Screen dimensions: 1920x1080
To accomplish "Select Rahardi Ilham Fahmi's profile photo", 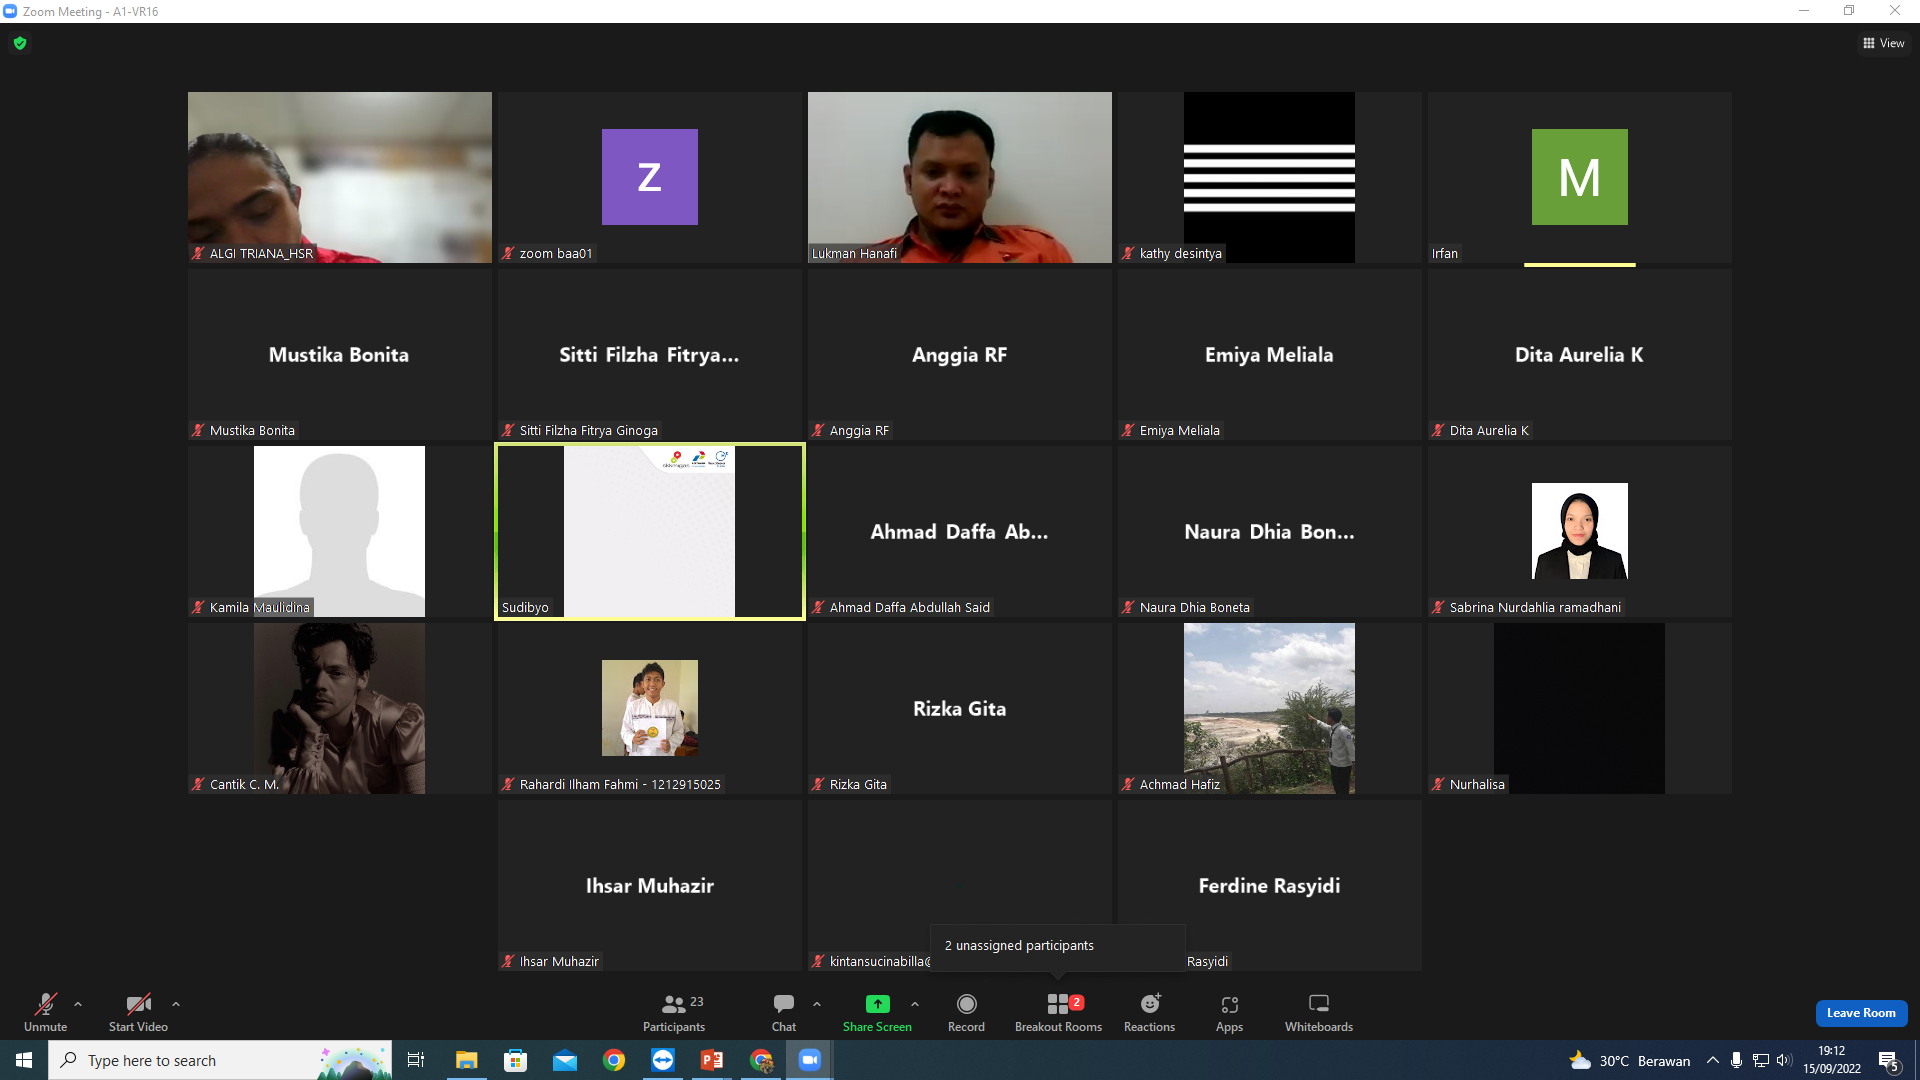I will pos(650,708).
